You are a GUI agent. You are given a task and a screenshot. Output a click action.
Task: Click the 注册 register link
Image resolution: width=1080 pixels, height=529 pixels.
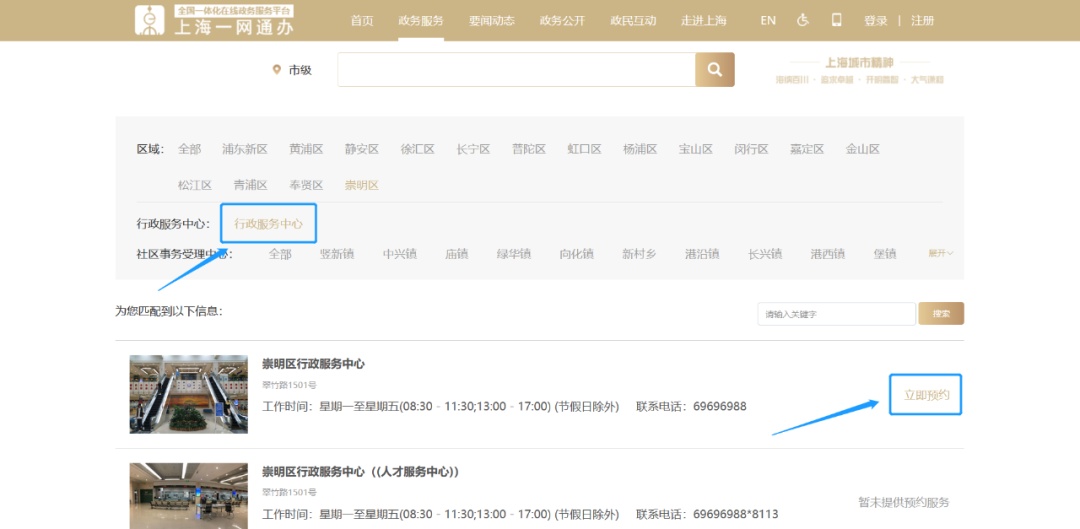tap(922, 20)
